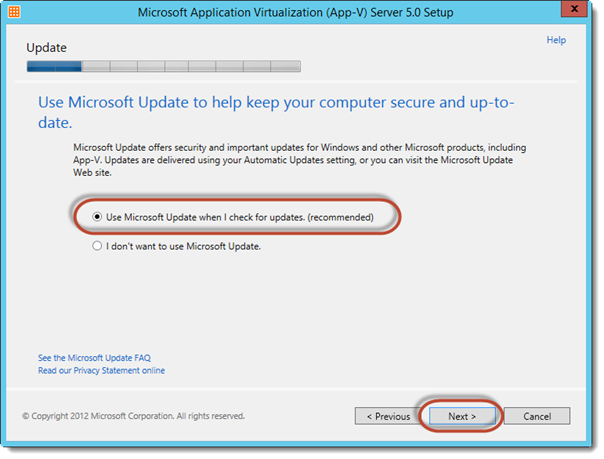The height and width of the screenshot is (459, 604).
Task: Click the last segment of progress bar
Action: click(285, 66)
